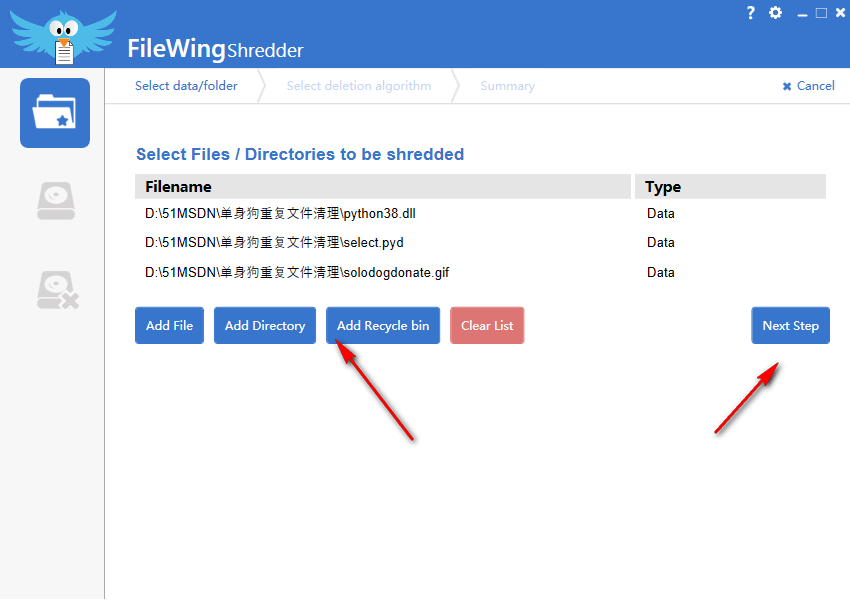This screenshot has height=600, width=850.
Task: Click Add Directory to include a folder
Action: [265, 326]
